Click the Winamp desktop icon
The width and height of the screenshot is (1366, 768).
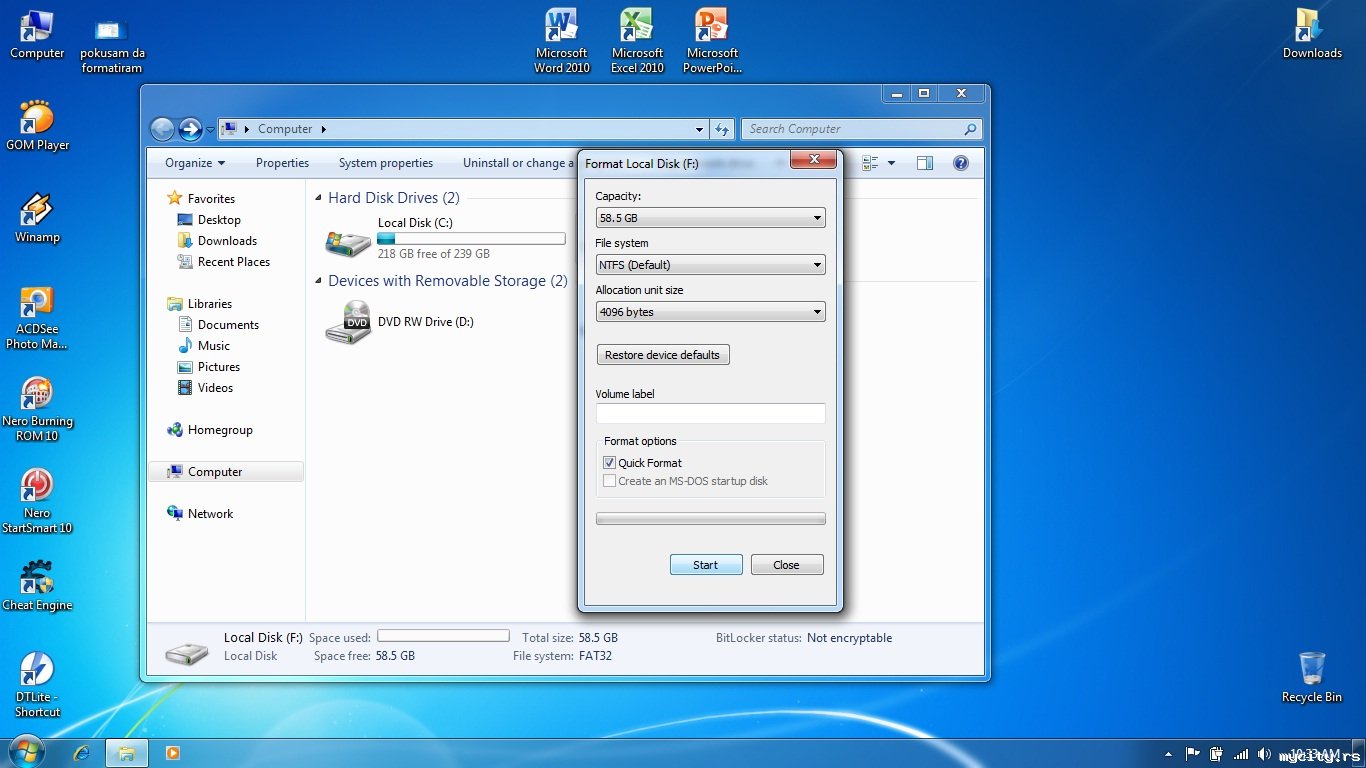click(37, 212)
